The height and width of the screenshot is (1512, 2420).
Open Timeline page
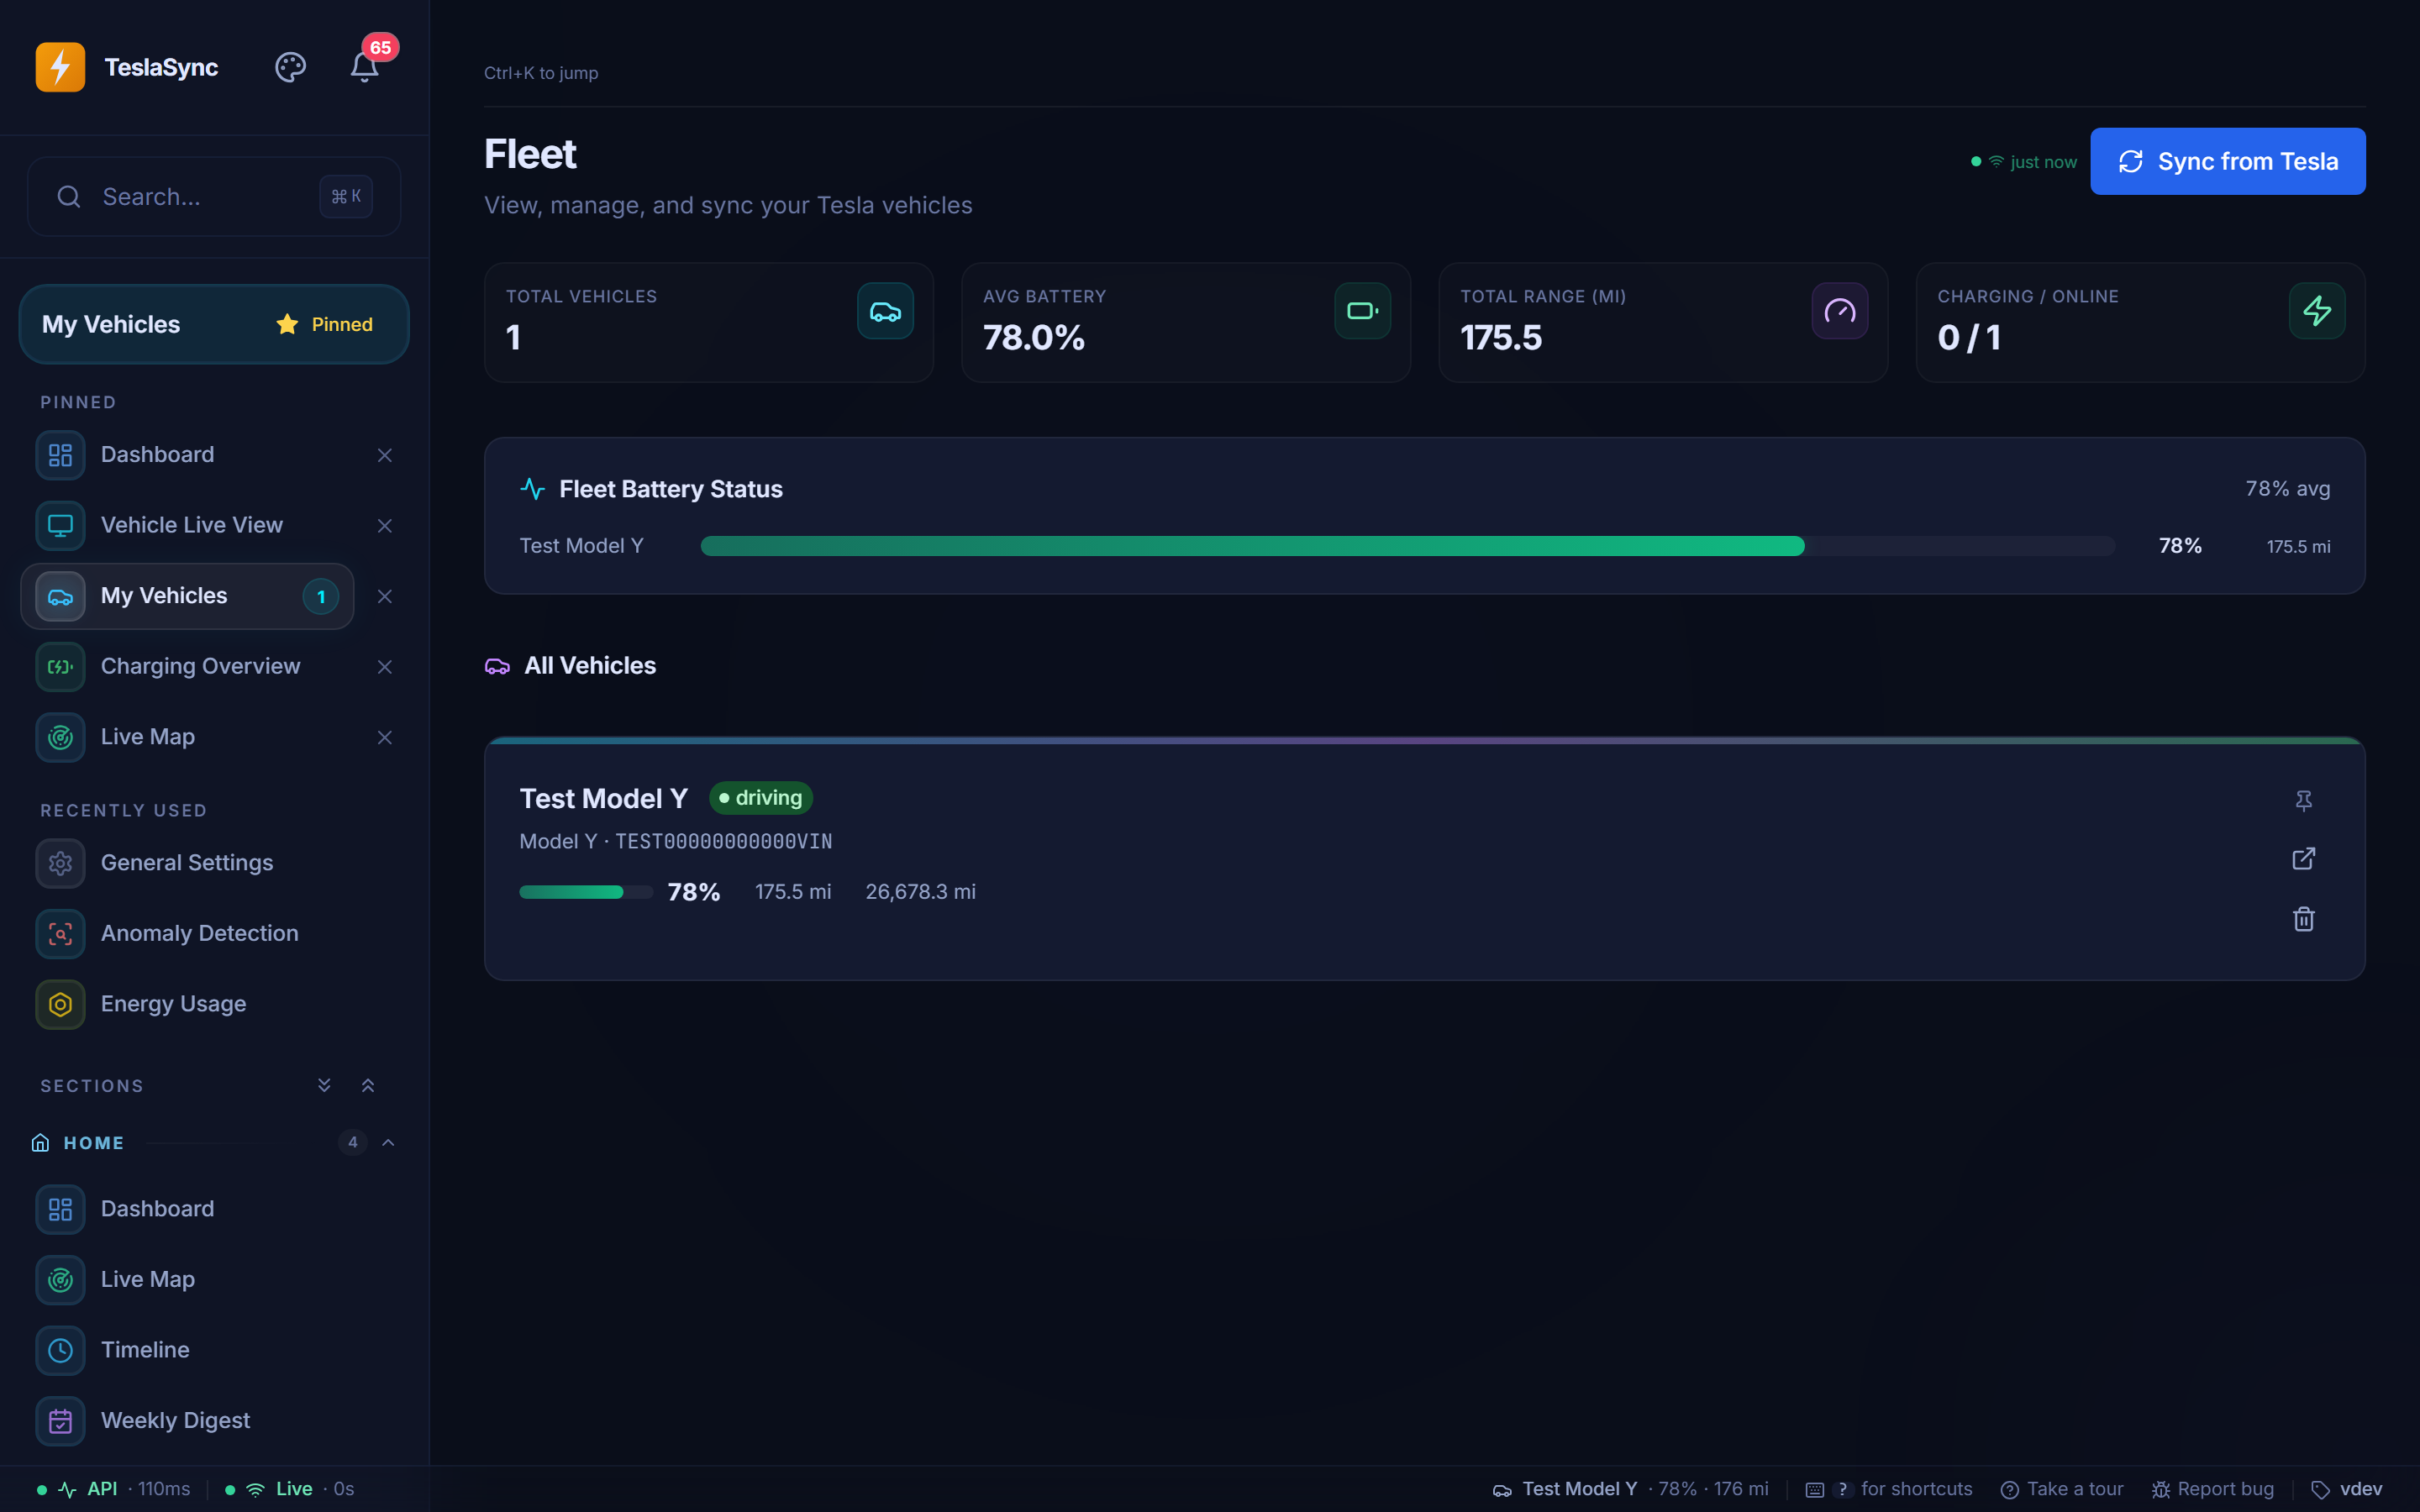(214, 1350)
